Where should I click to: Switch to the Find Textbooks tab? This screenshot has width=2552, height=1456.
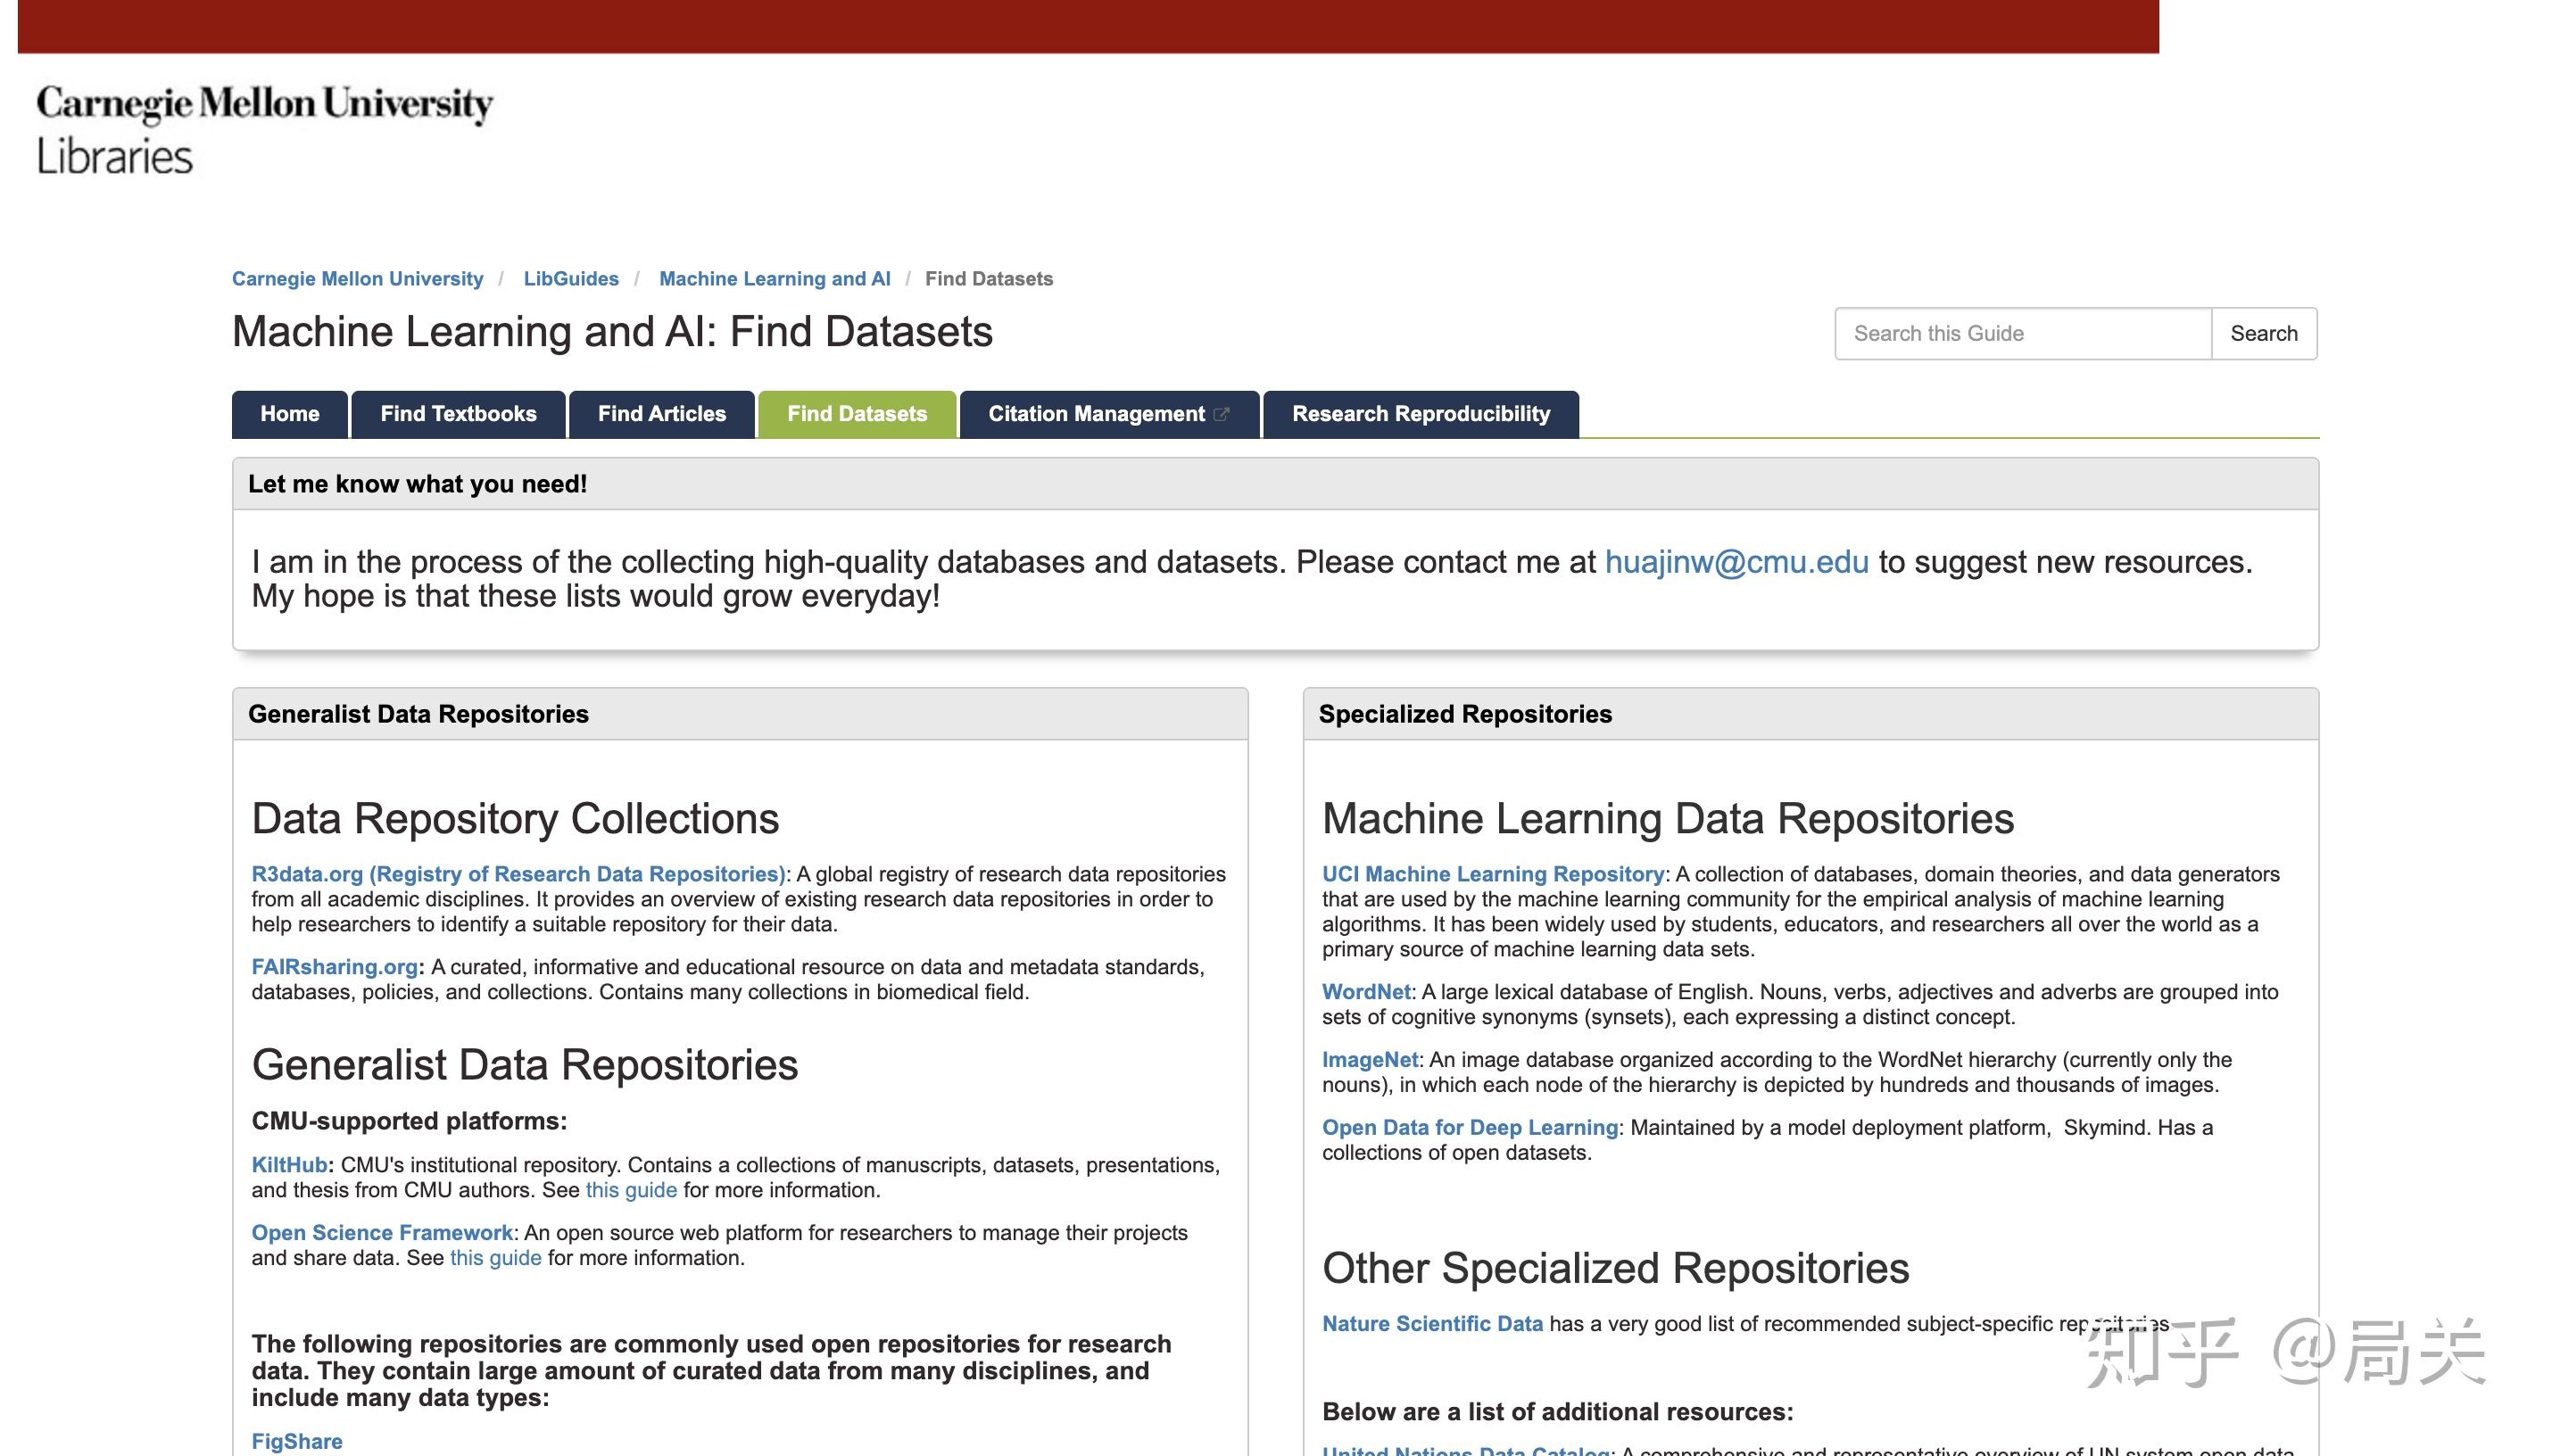(x=458, y=414)
